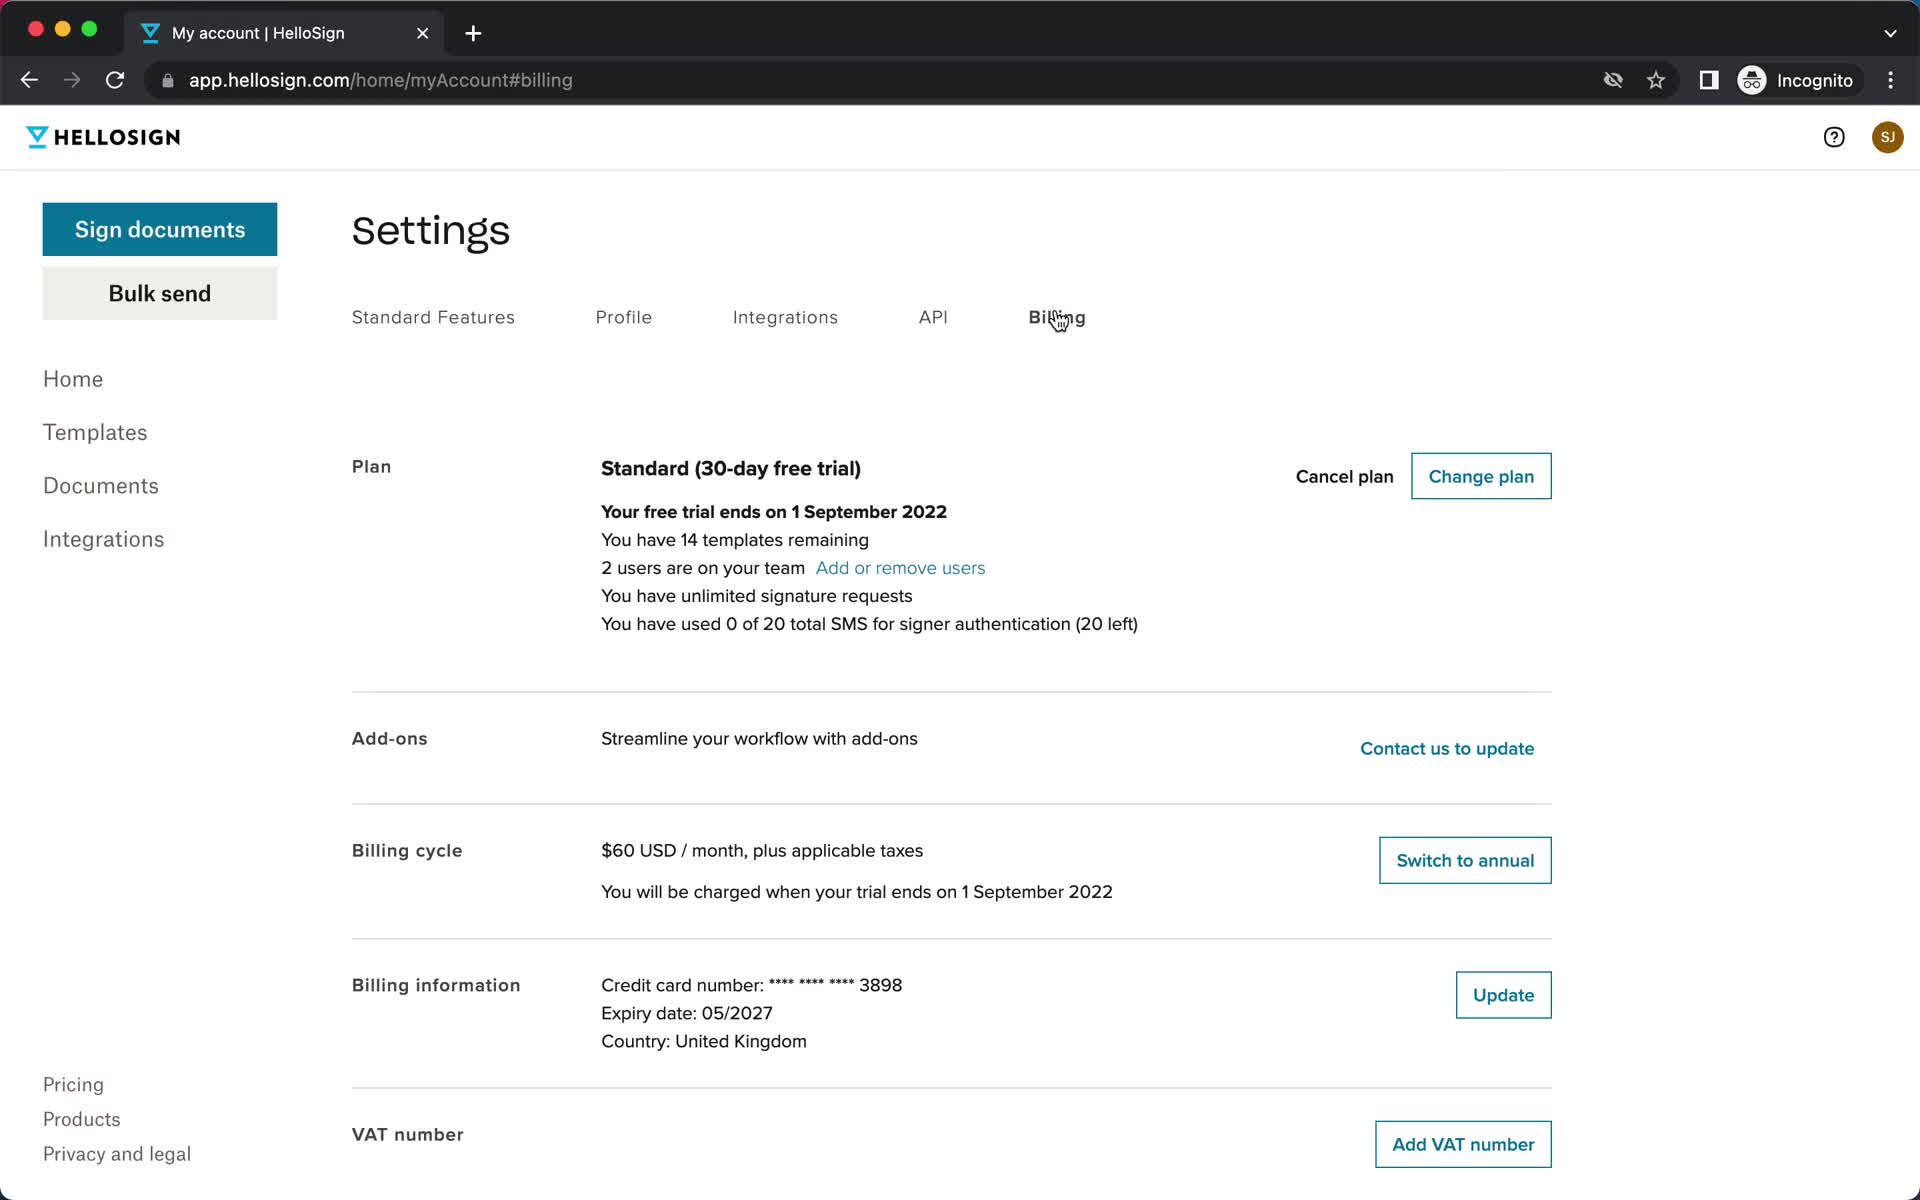Bookmark this page with the star icon
This screenshot has height=1200, width=1920.
1656,80
